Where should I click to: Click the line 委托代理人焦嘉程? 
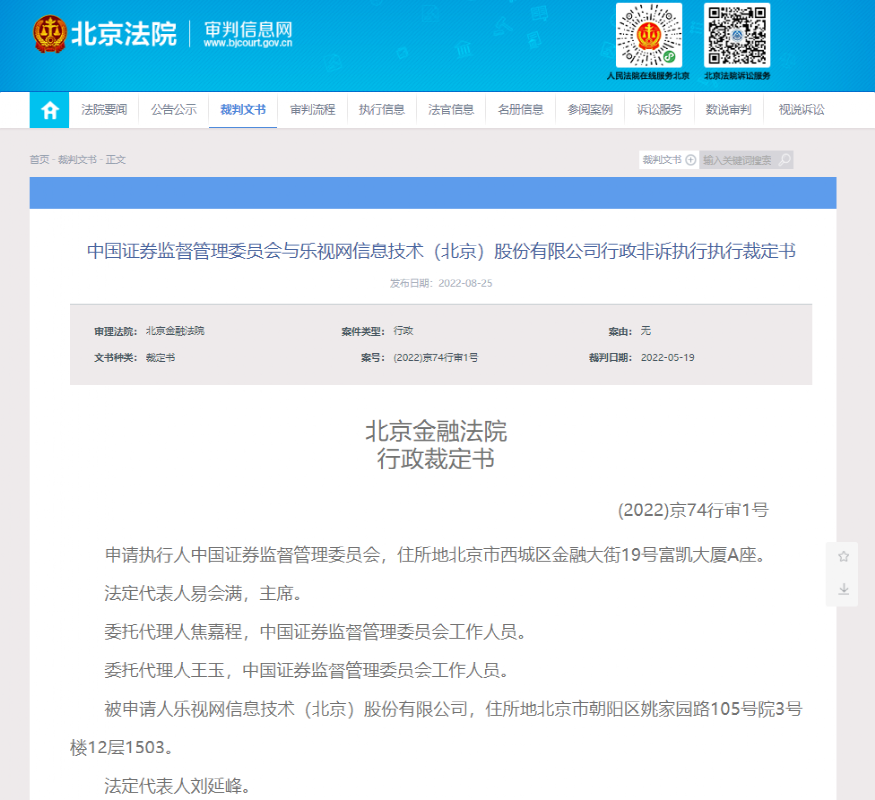point(315,632)
